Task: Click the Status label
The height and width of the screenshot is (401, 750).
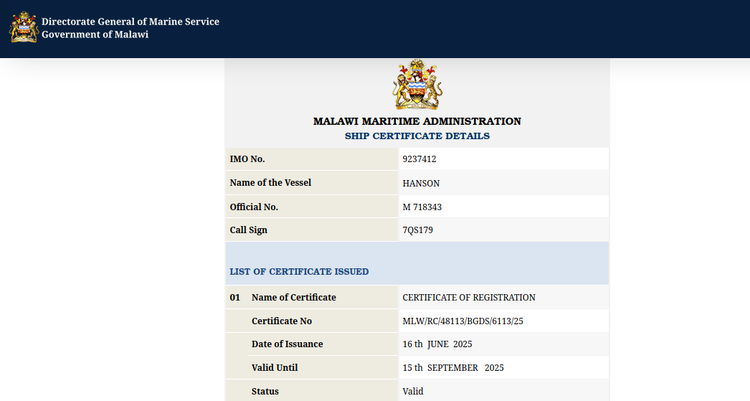Action: click(265, 391)
